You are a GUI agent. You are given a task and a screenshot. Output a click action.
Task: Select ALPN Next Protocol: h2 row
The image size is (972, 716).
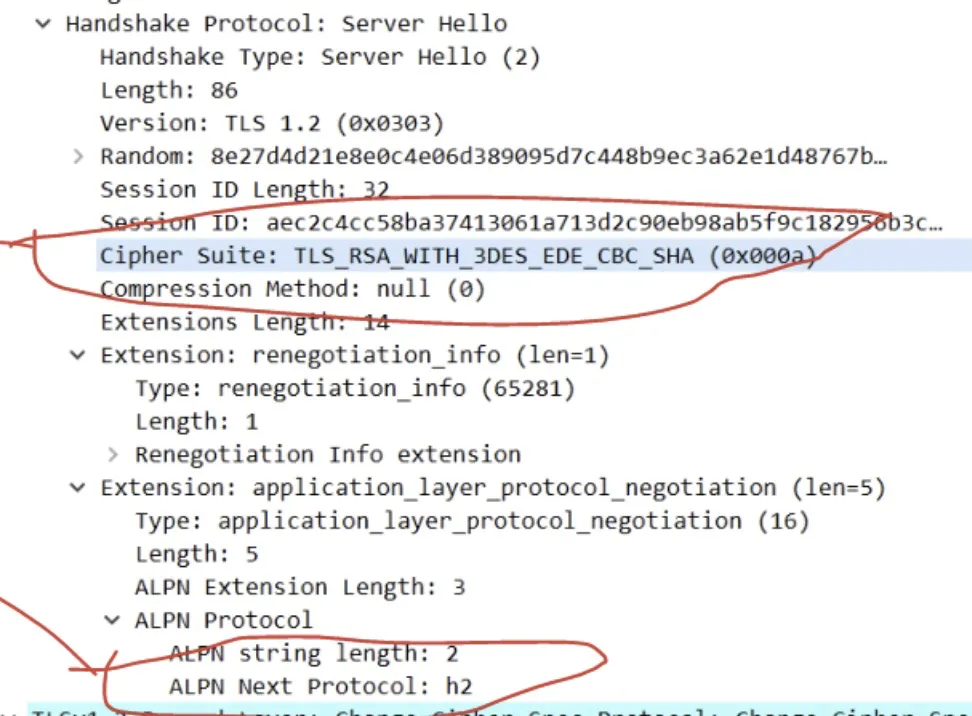(x=320, y=687)
